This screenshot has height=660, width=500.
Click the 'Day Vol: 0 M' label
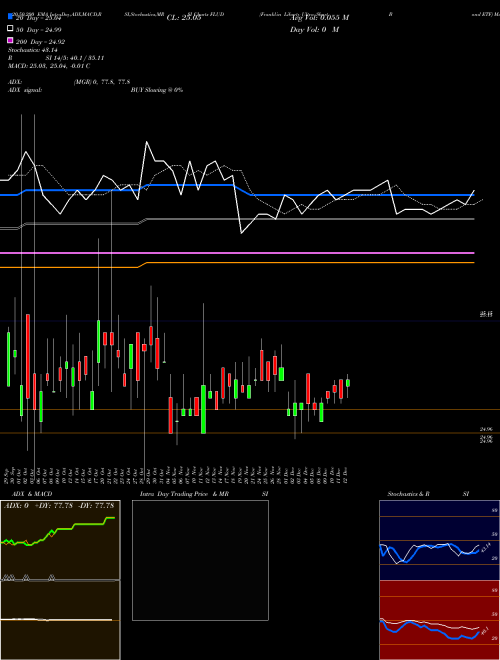314,30
